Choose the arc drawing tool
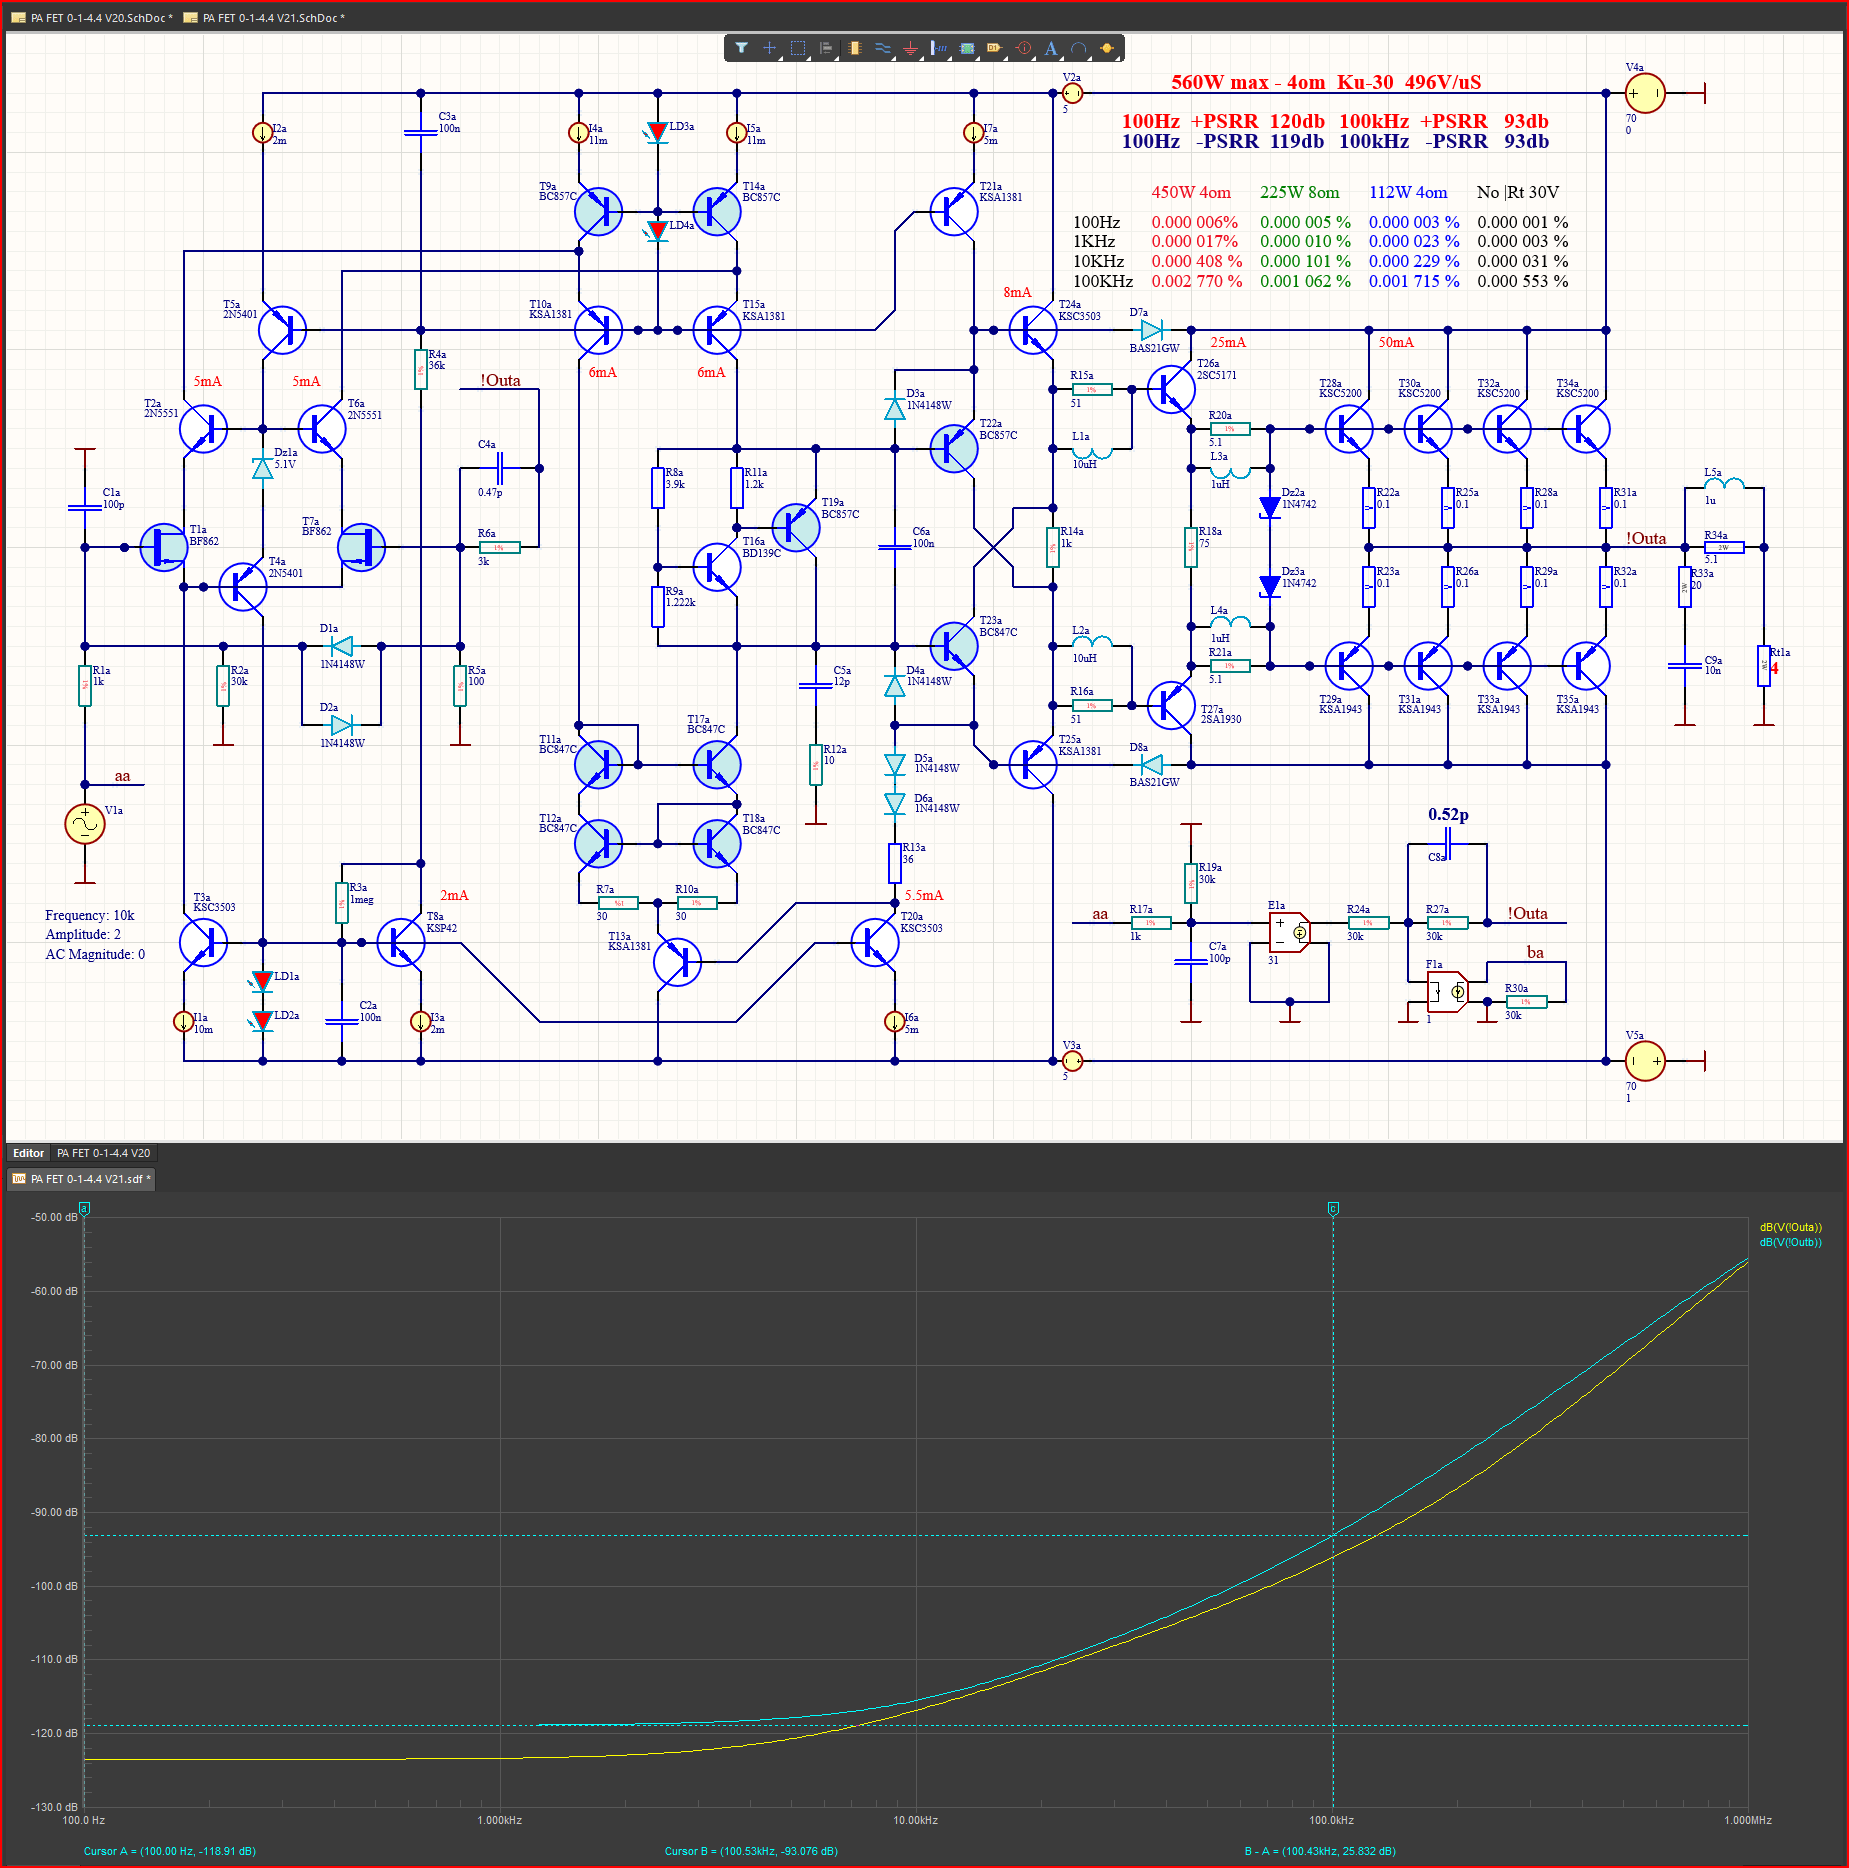Image resolution: width=1849 pixels, height=1868 pixels. point(1078,48)
